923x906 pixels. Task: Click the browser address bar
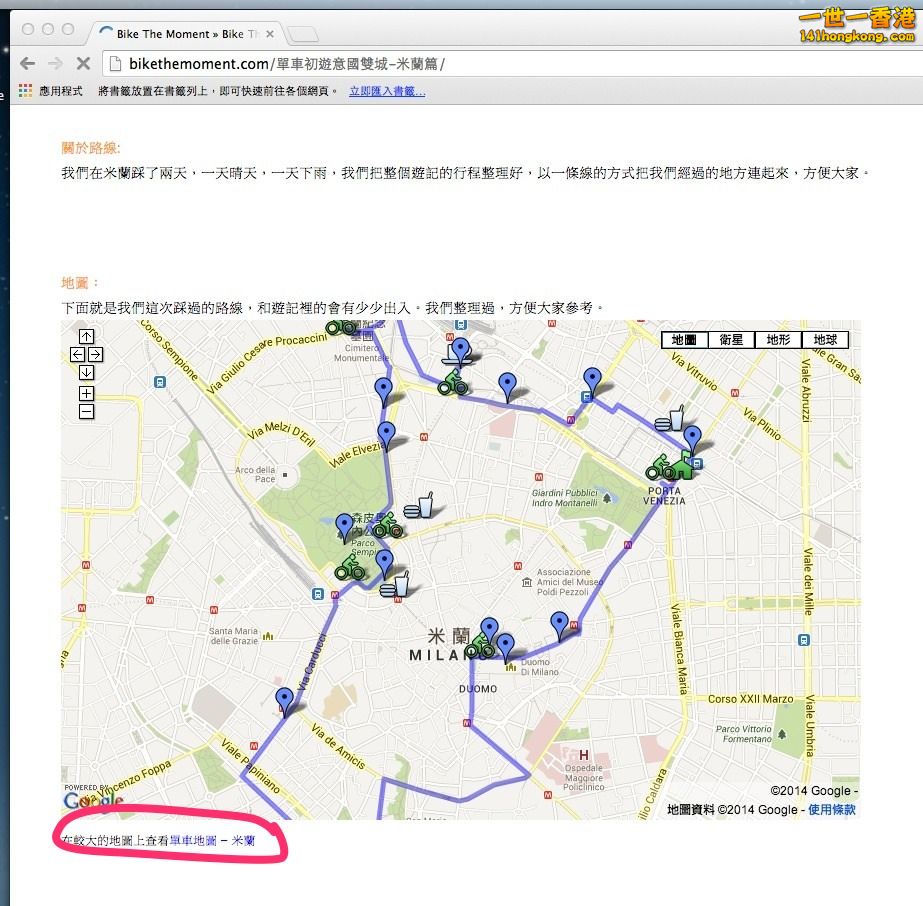point(500,64)
